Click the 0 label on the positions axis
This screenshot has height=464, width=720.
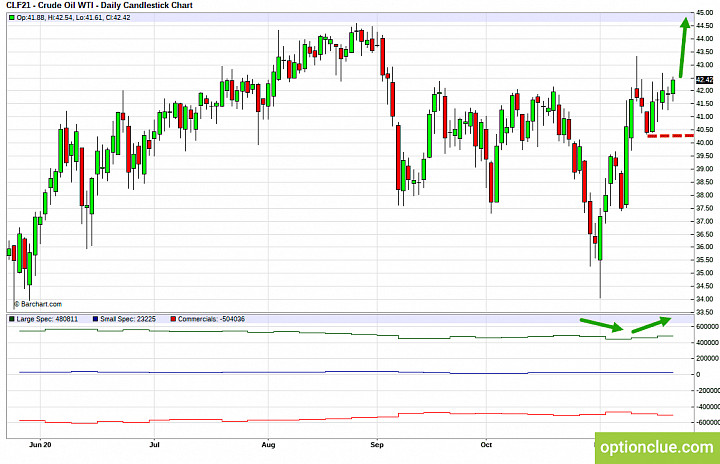pyautogui.click(x=698, y=374)
